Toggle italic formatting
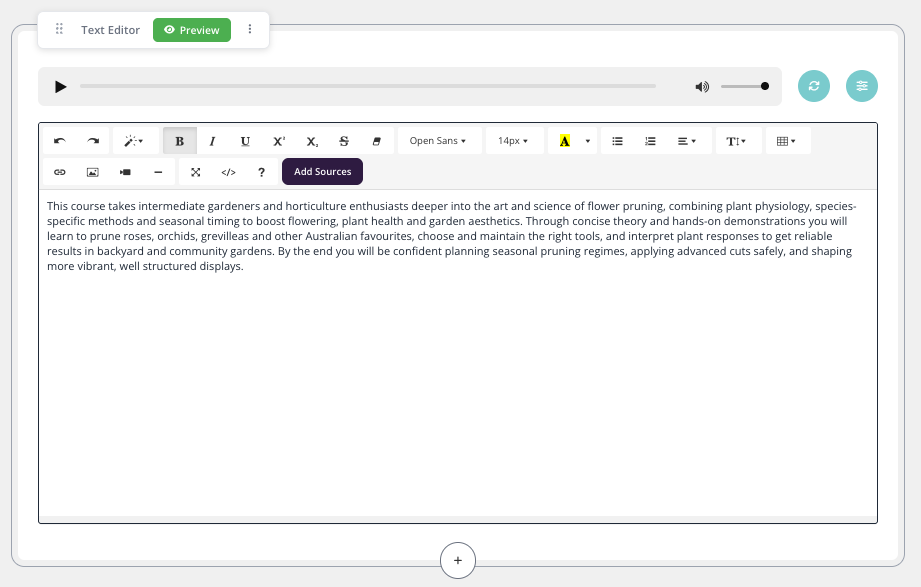The width and height of the screenshot is (921, 587). pos(213,141)
